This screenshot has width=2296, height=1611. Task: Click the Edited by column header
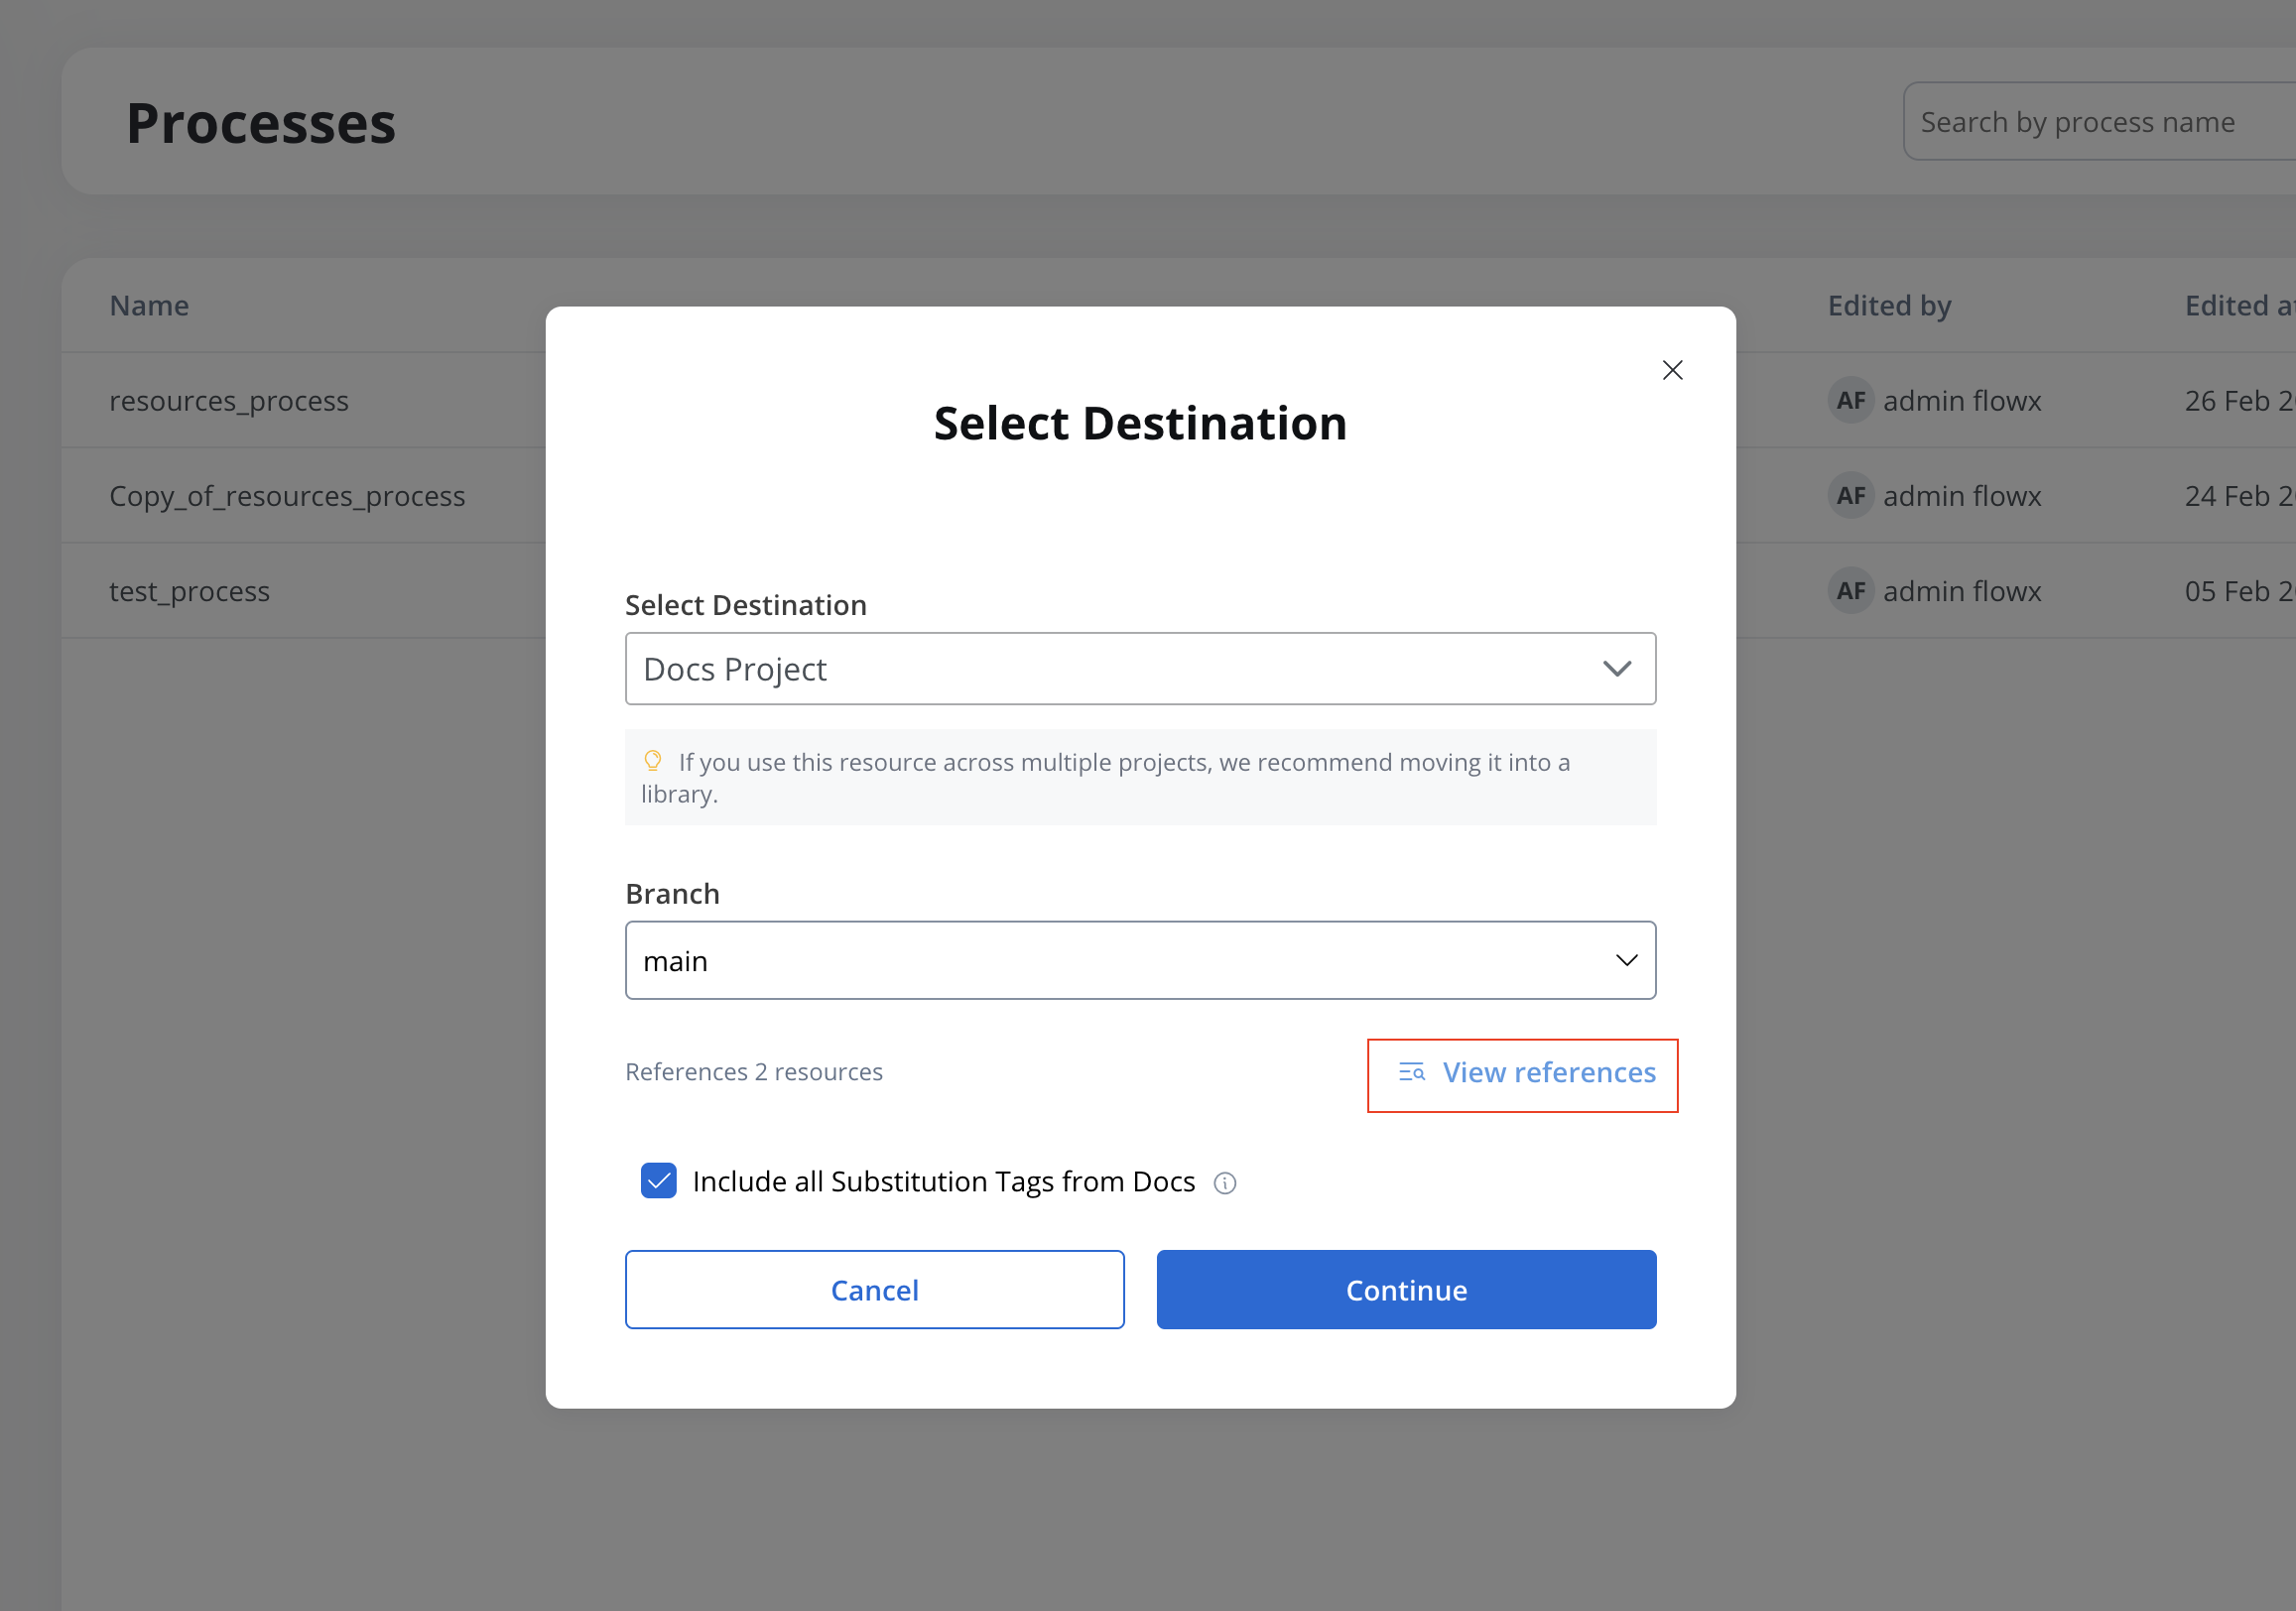point(1890,306)
